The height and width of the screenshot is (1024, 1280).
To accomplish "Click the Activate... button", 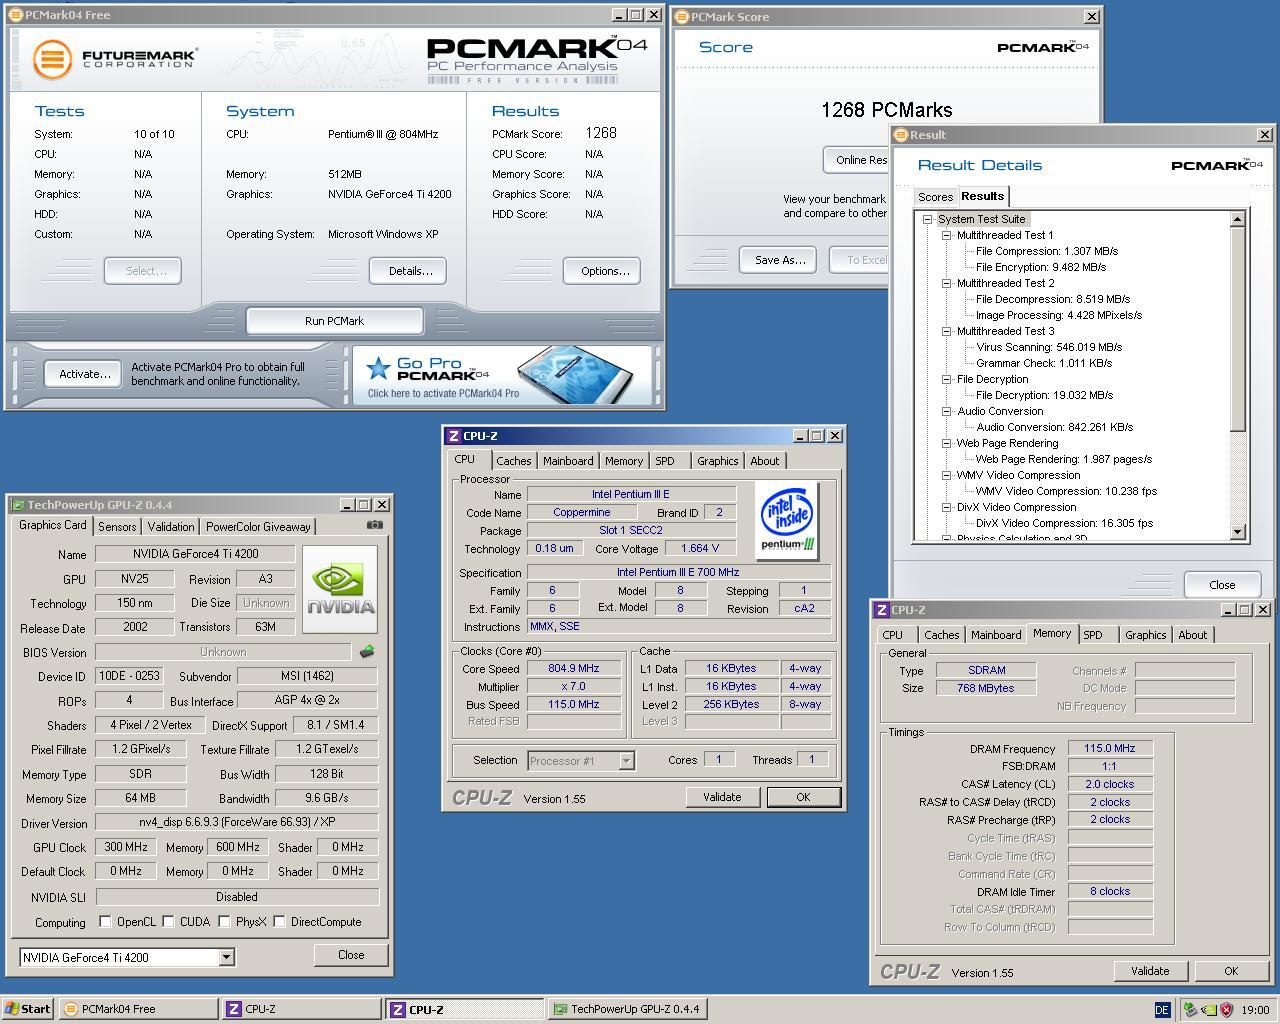I will click(x=84, y=374).
